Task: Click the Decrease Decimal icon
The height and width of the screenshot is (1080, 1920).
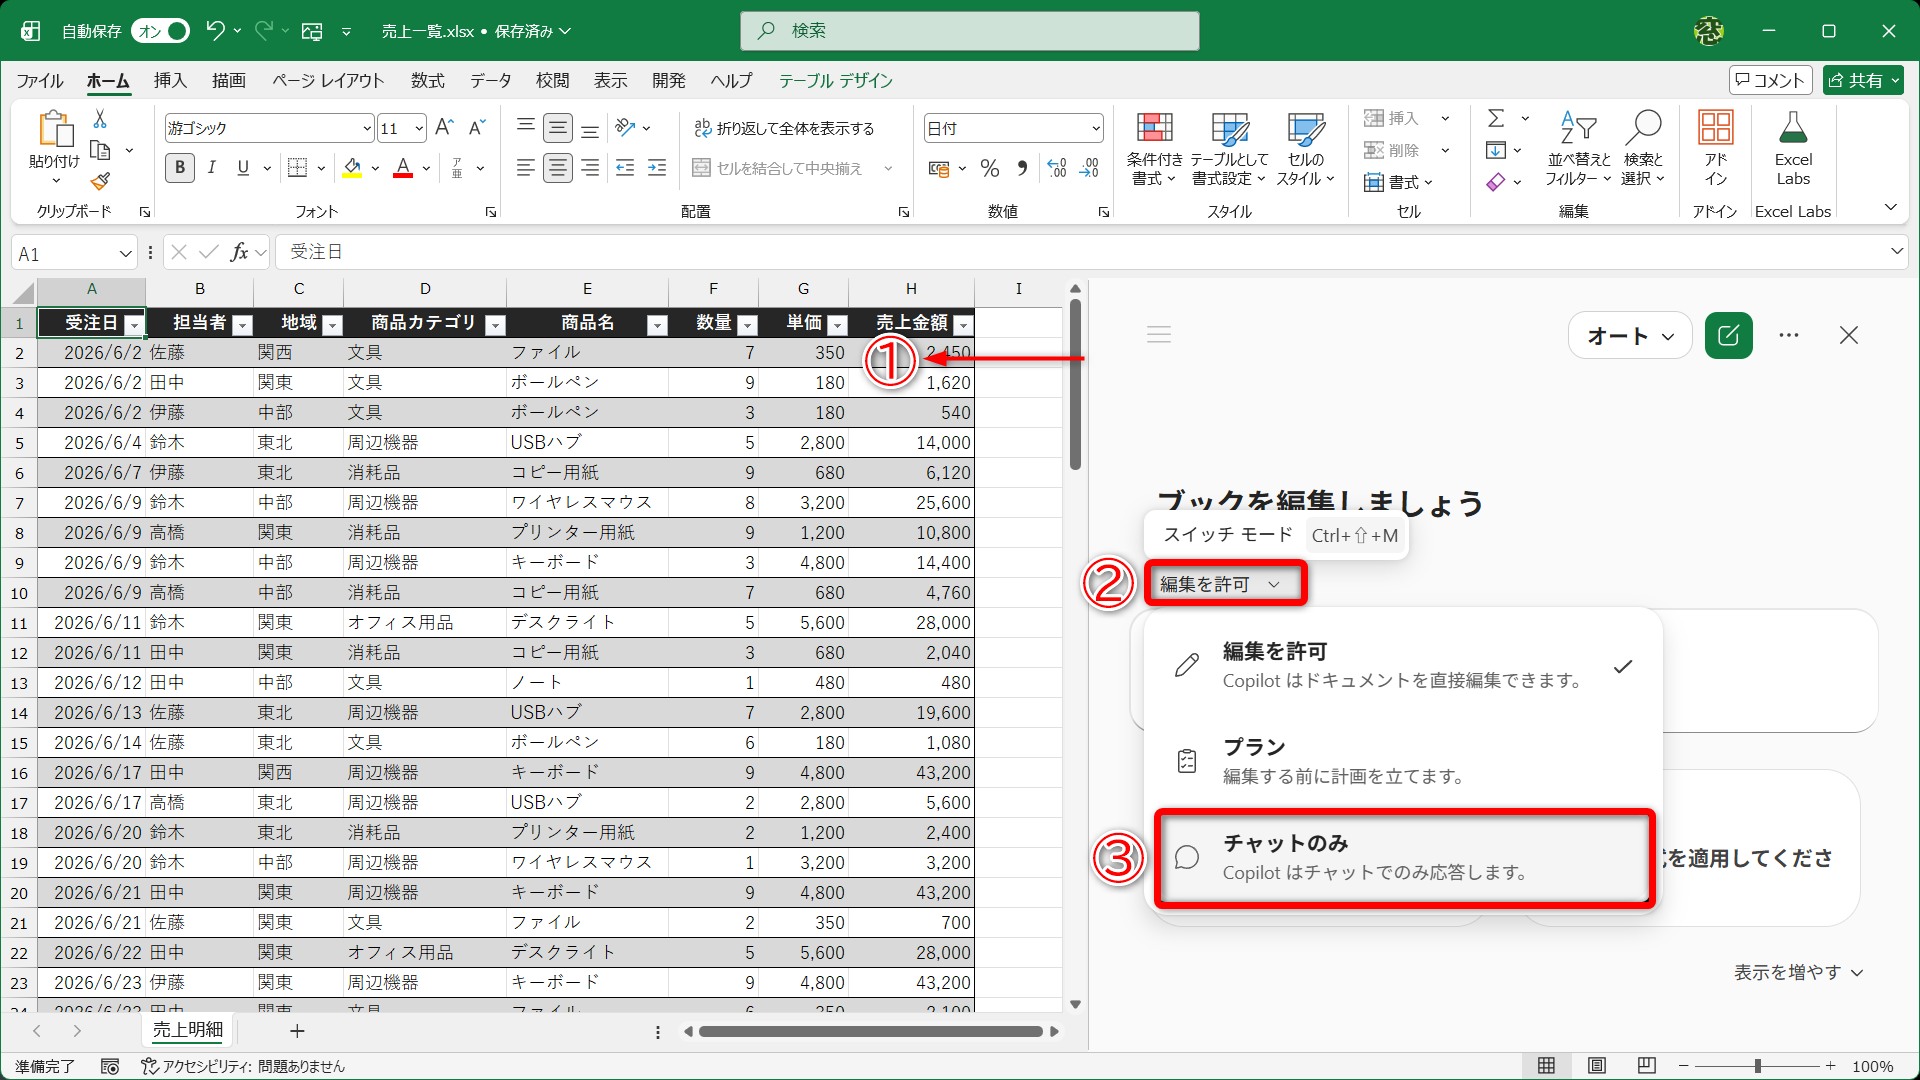Action: [x=1089, y=168]
